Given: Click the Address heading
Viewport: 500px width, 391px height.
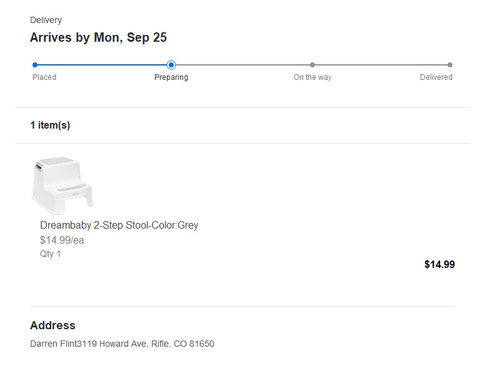Looking at the screenshot, I should pos(53,325).
